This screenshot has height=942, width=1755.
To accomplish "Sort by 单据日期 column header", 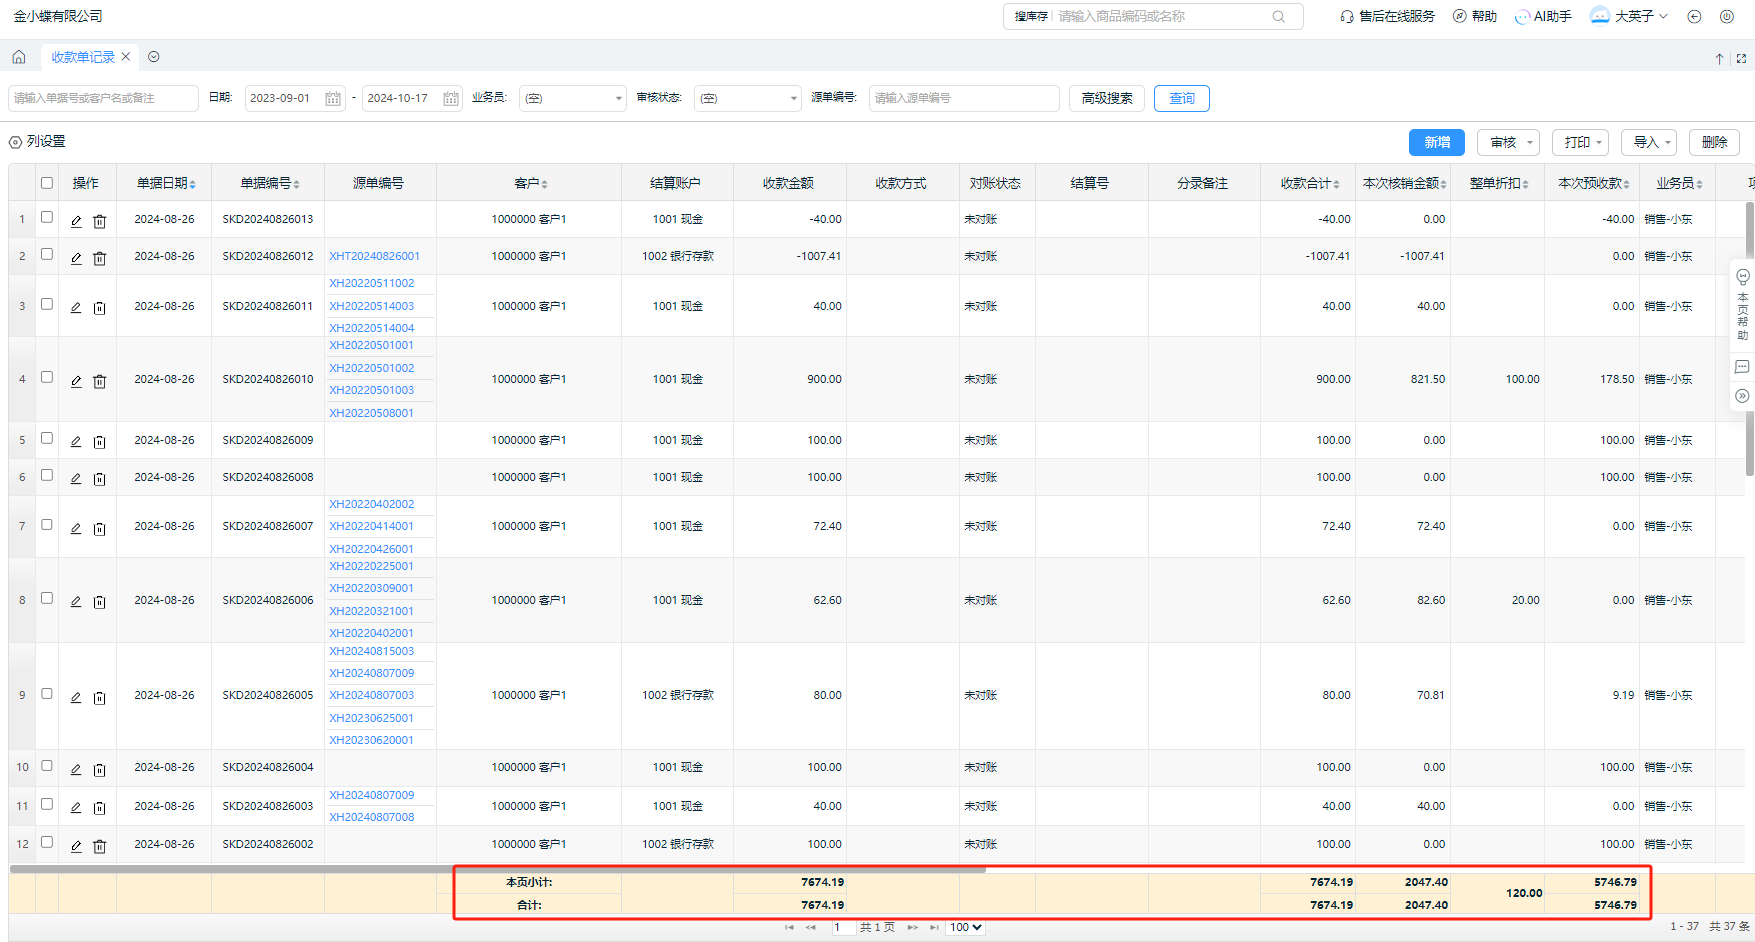I will point(166,183).
